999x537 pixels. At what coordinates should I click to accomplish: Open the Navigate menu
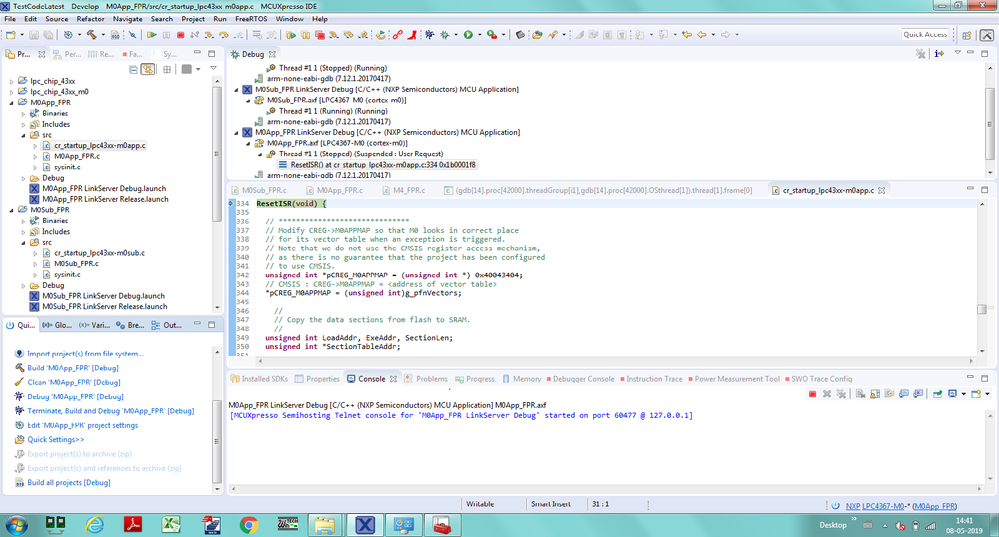pos(127,19)
